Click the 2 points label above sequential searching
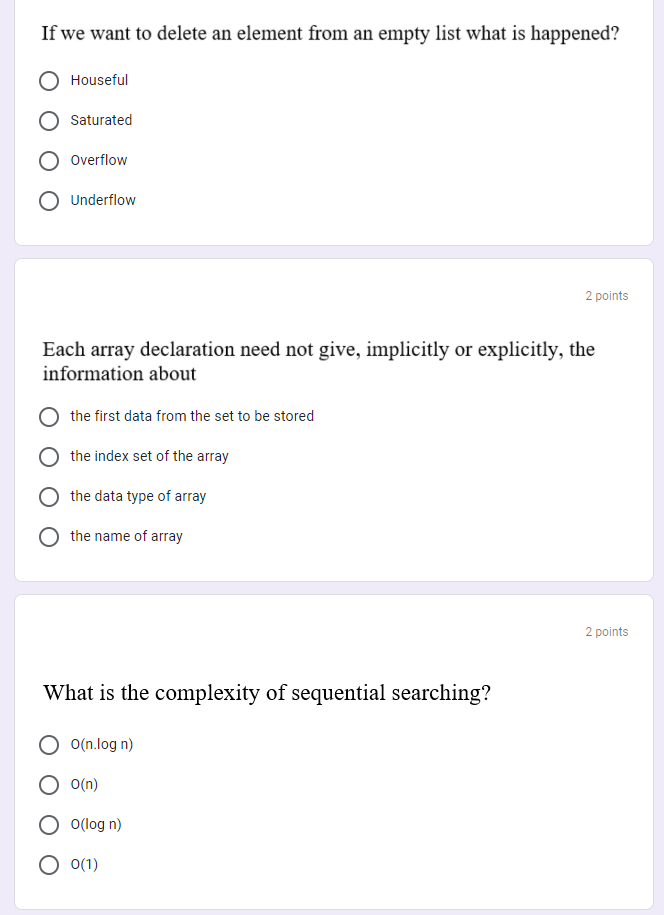This screenshot has height=915, width=664. [x=607, y=632]
